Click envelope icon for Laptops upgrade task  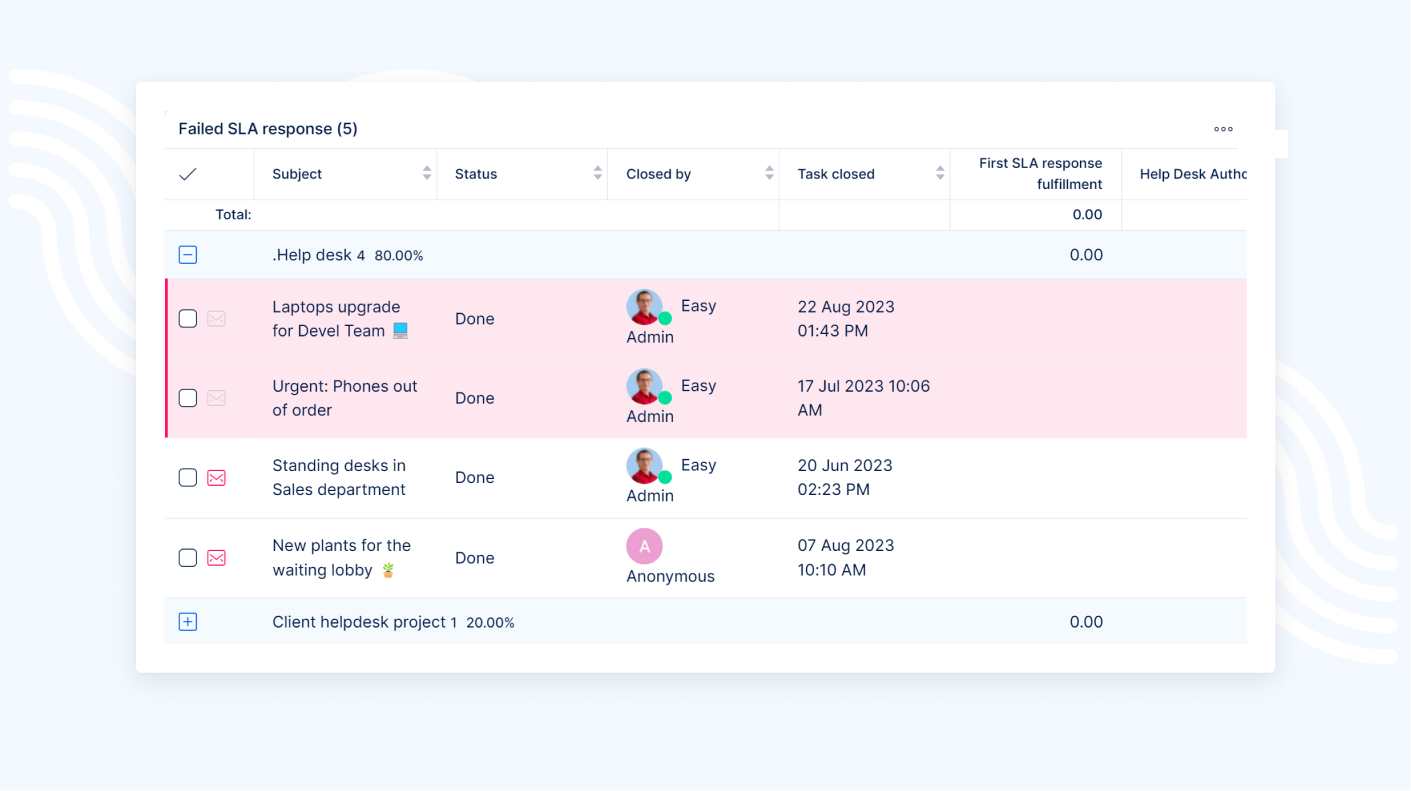point(216,319)
